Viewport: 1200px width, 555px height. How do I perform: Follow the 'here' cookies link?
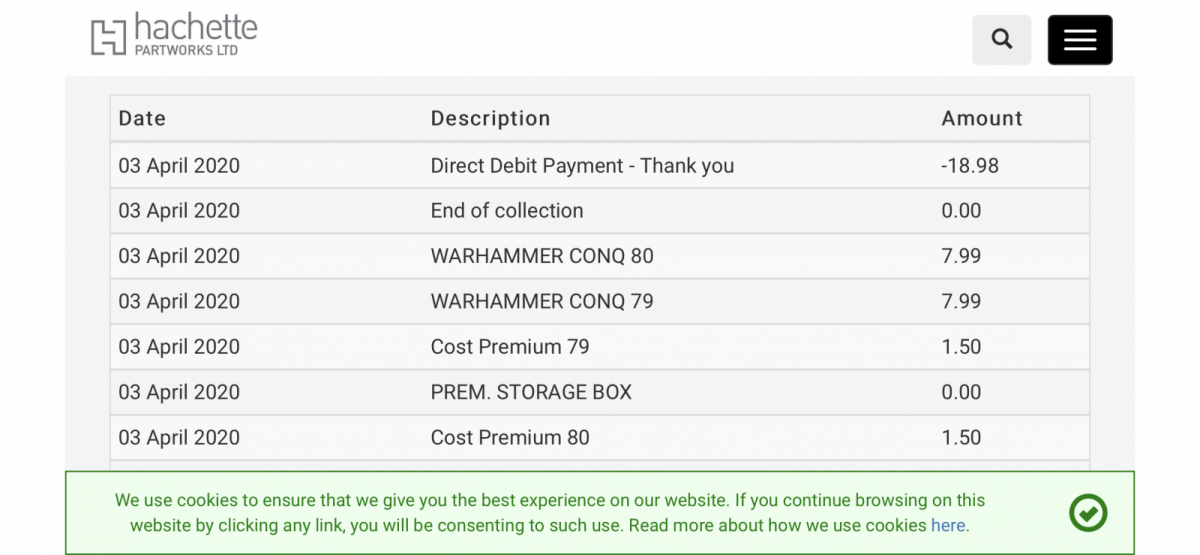948,525
